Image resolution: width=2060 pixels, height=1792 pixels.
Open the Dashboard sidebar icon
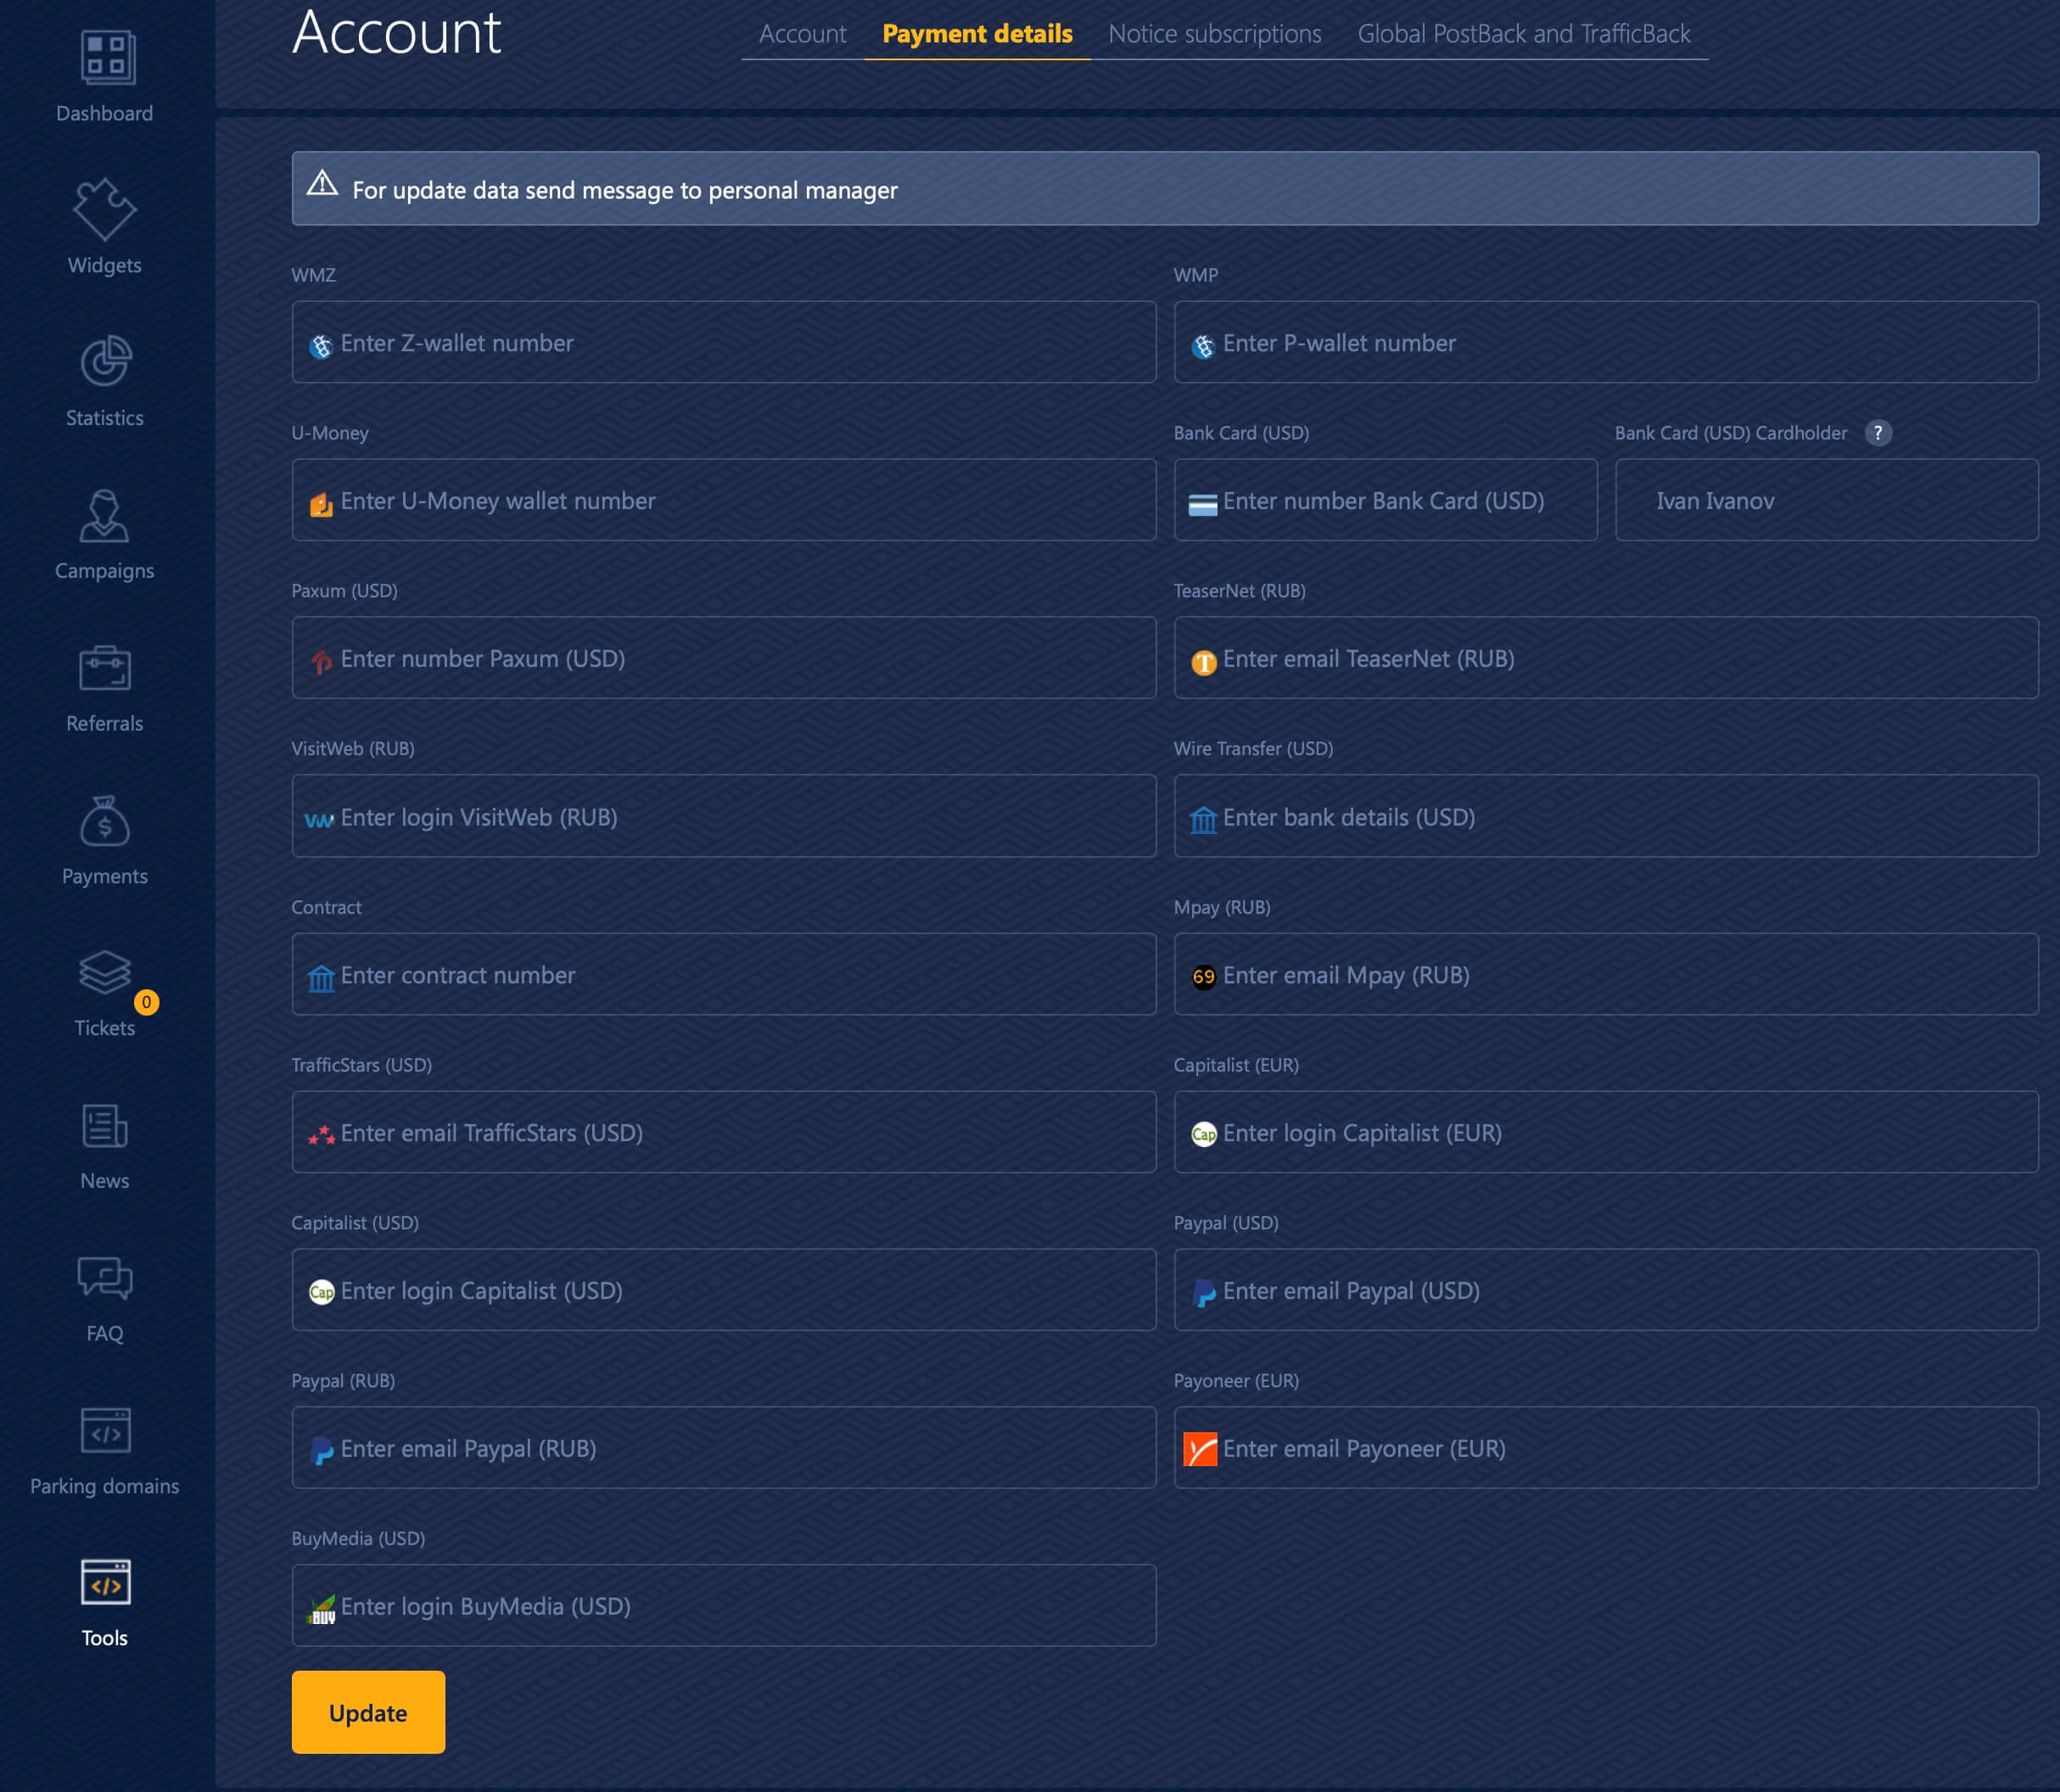(x=106, y=57)
